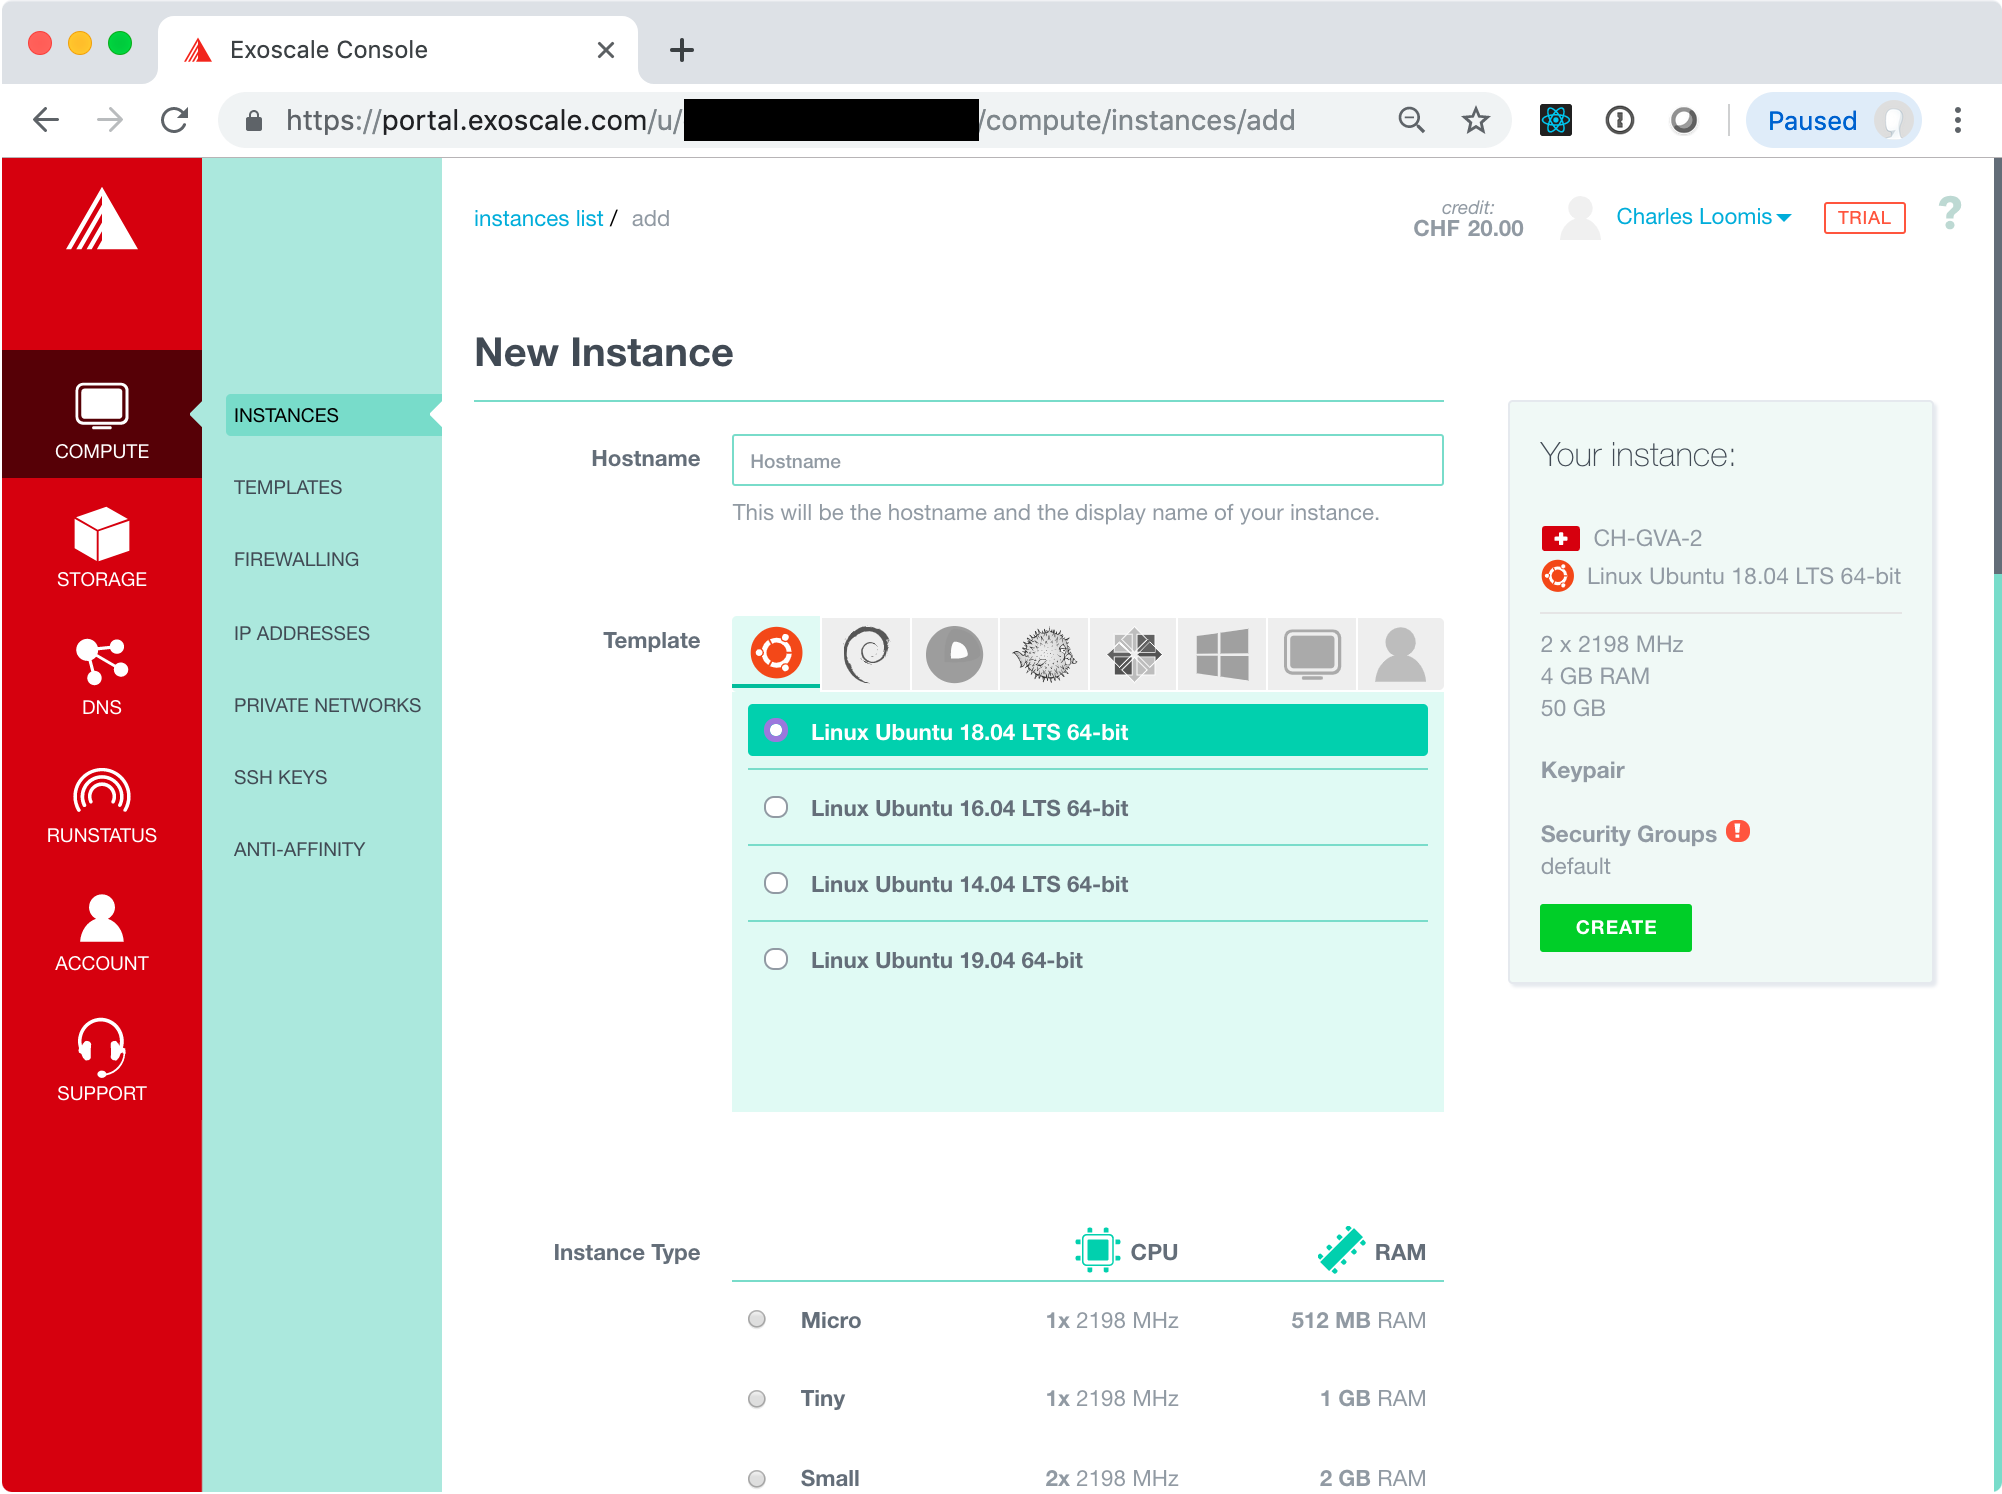Open the Templates menu item

288,487
